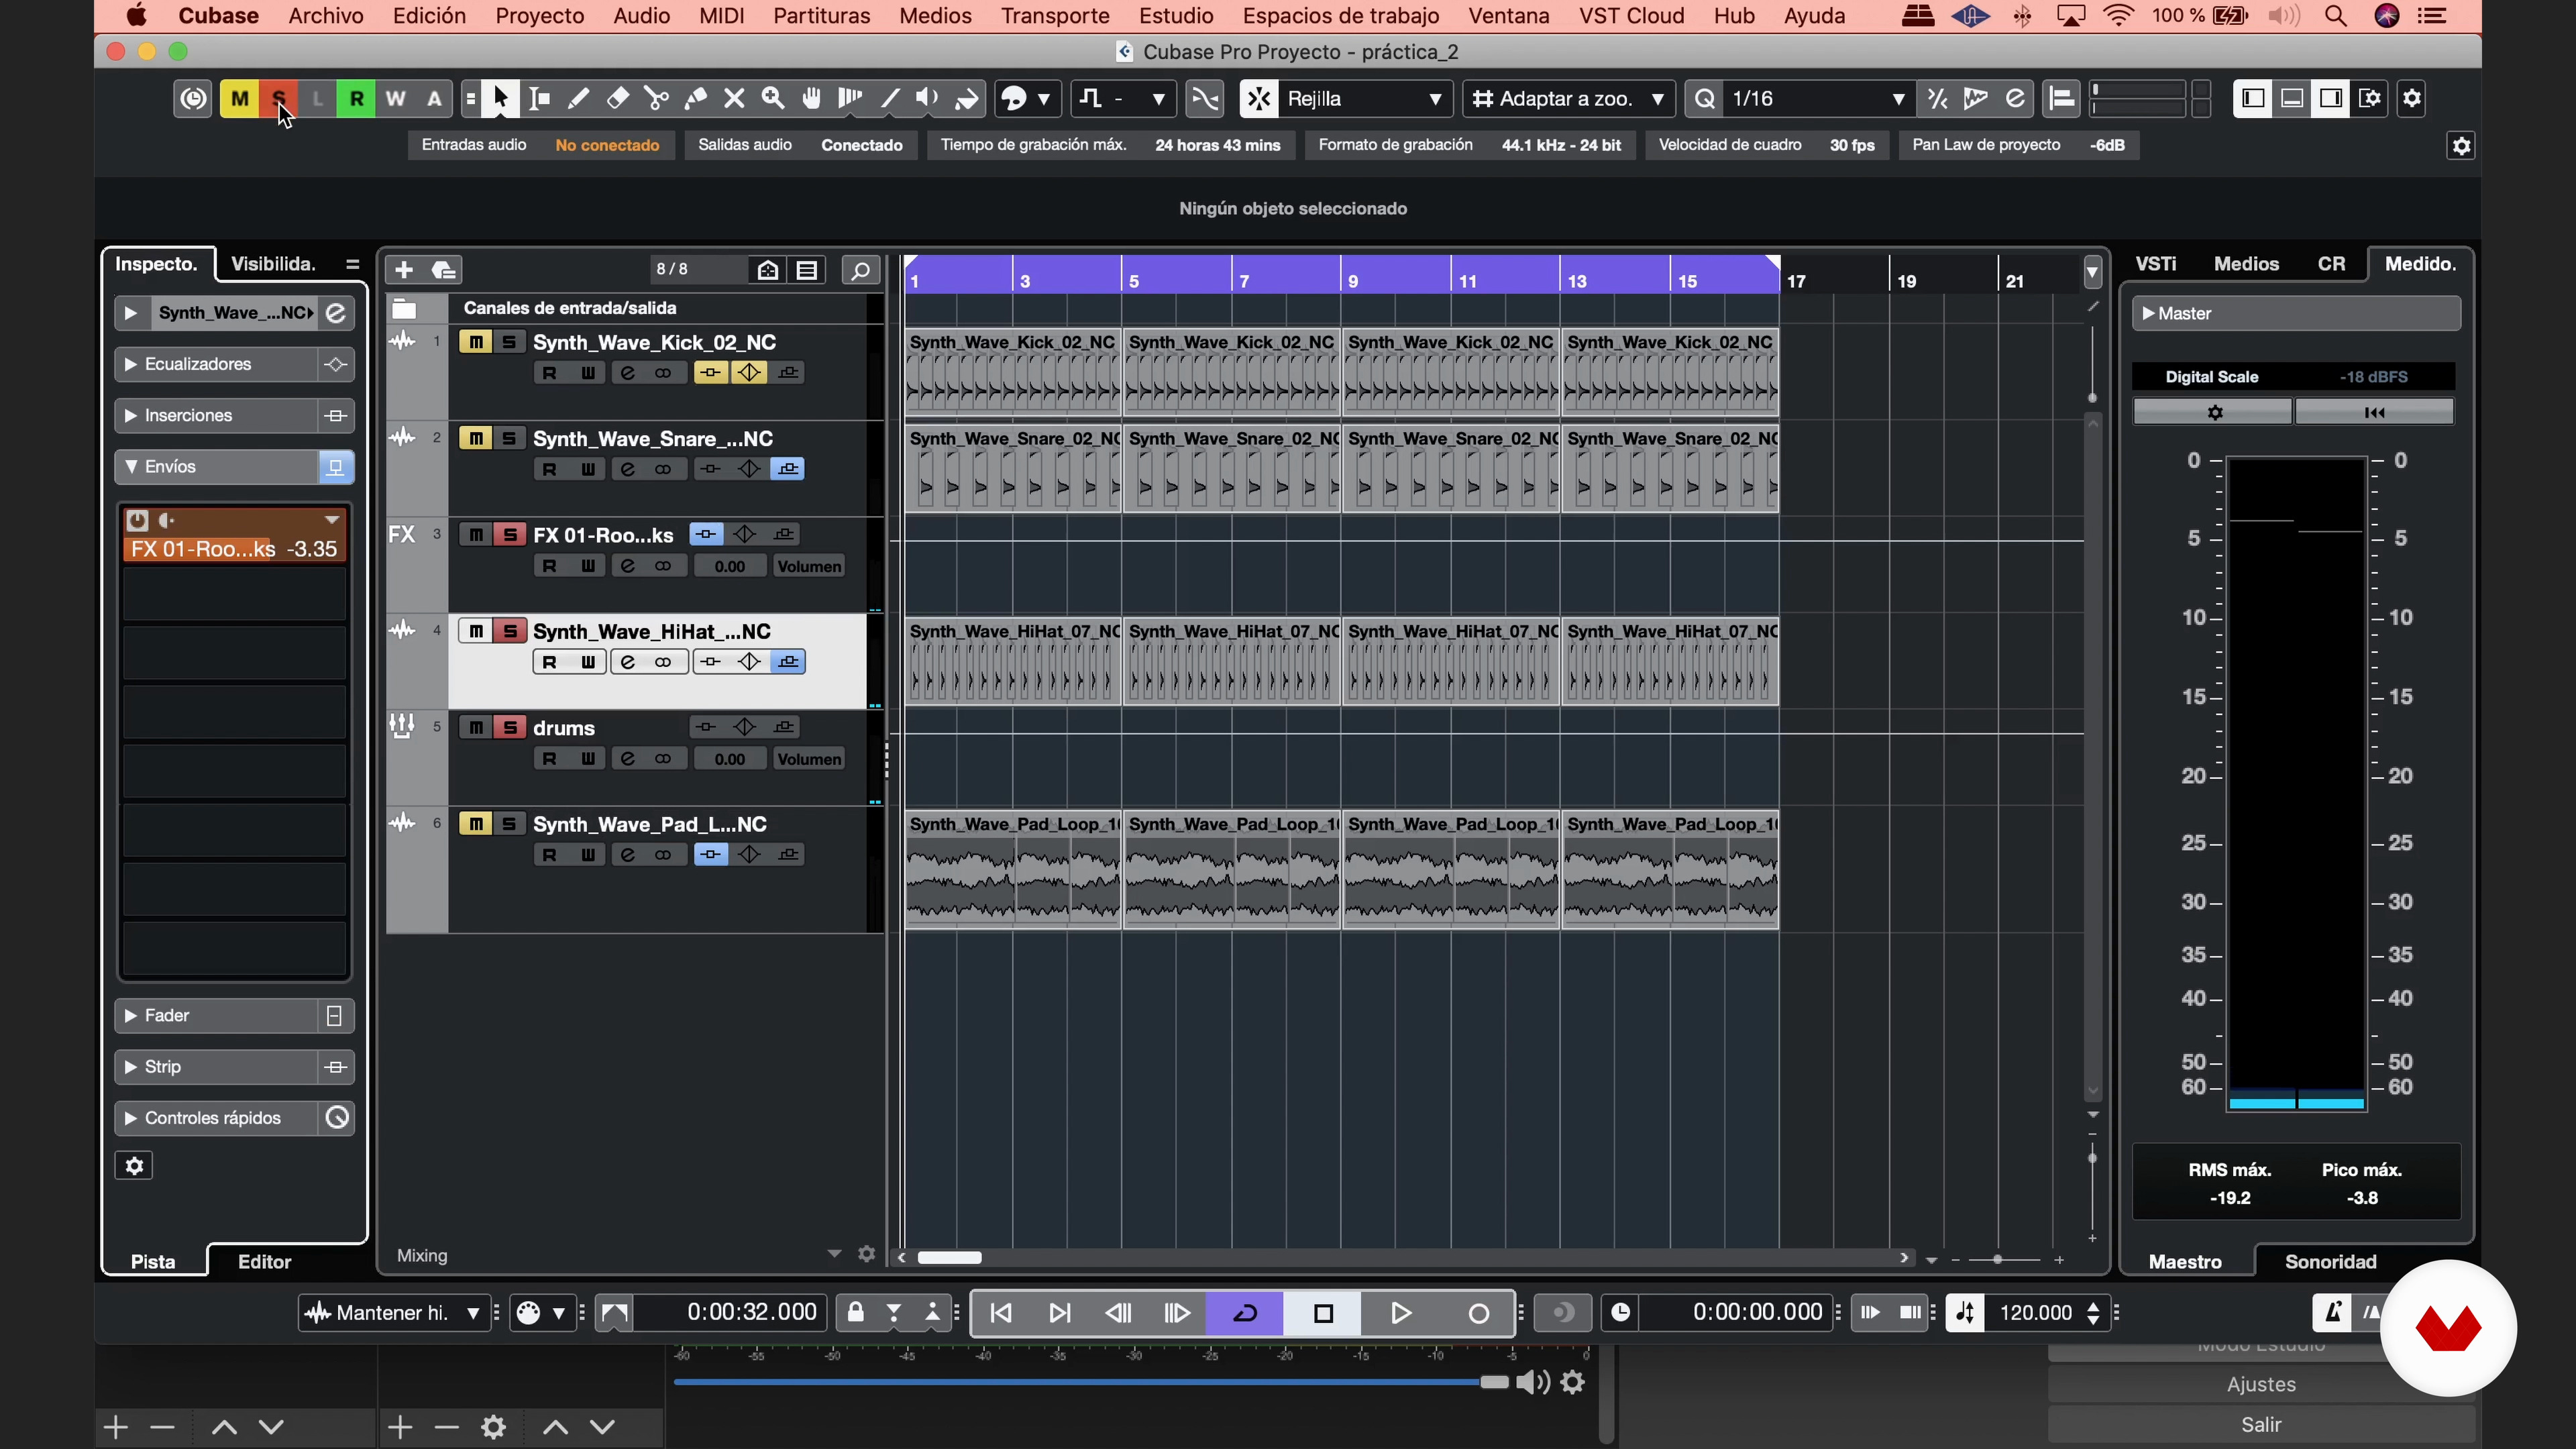This screenshot has height=1449, width=2576.
Task: Click the Record transport button
Action: [1478, 1313]
